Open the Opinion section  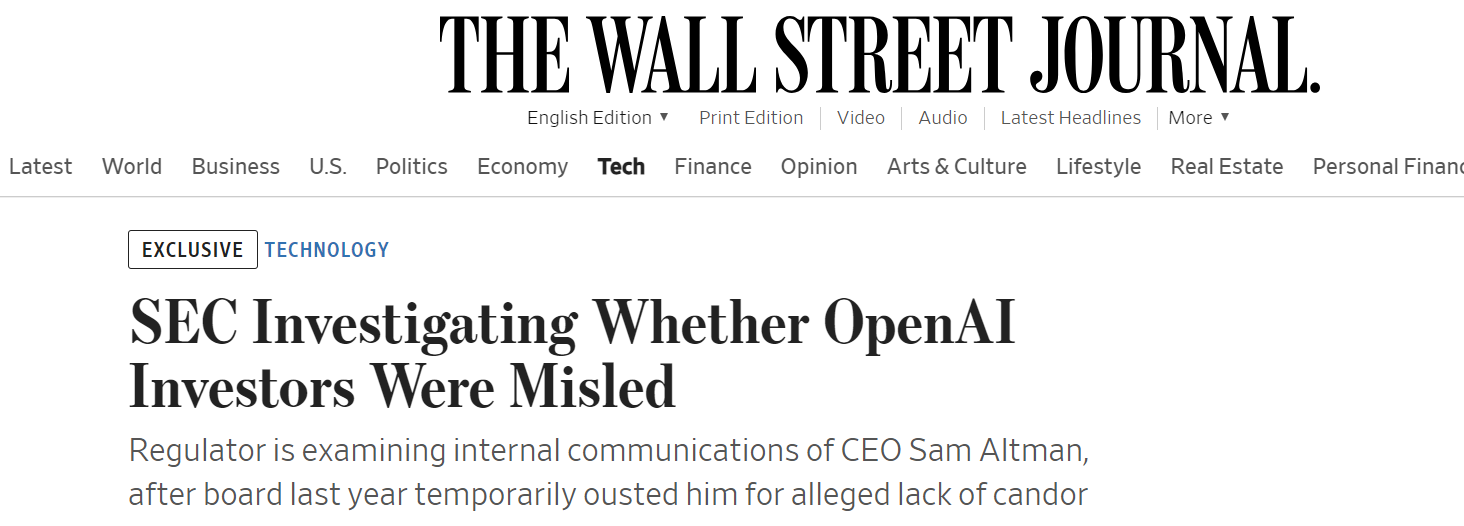coord(819,167)
